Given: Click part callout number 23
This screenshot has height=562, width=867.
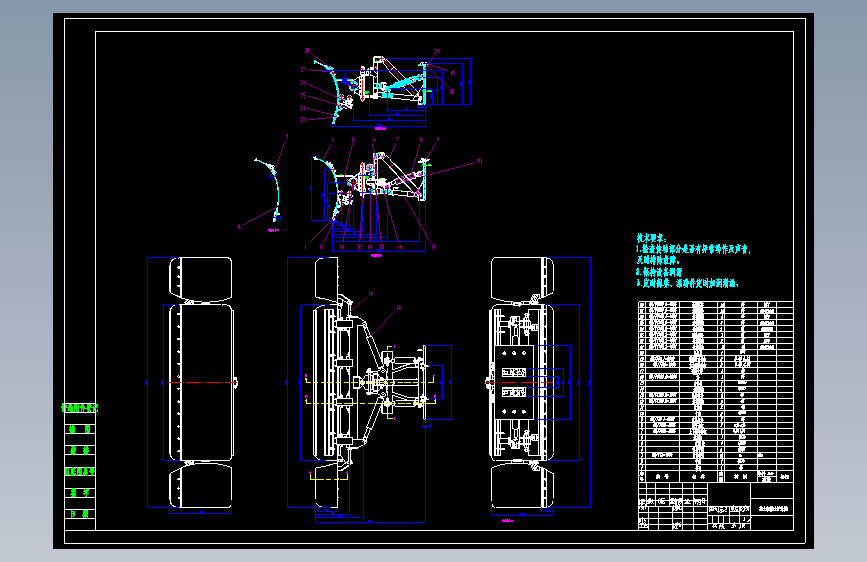Looking at the screenshot, I should tap(303, 119).
